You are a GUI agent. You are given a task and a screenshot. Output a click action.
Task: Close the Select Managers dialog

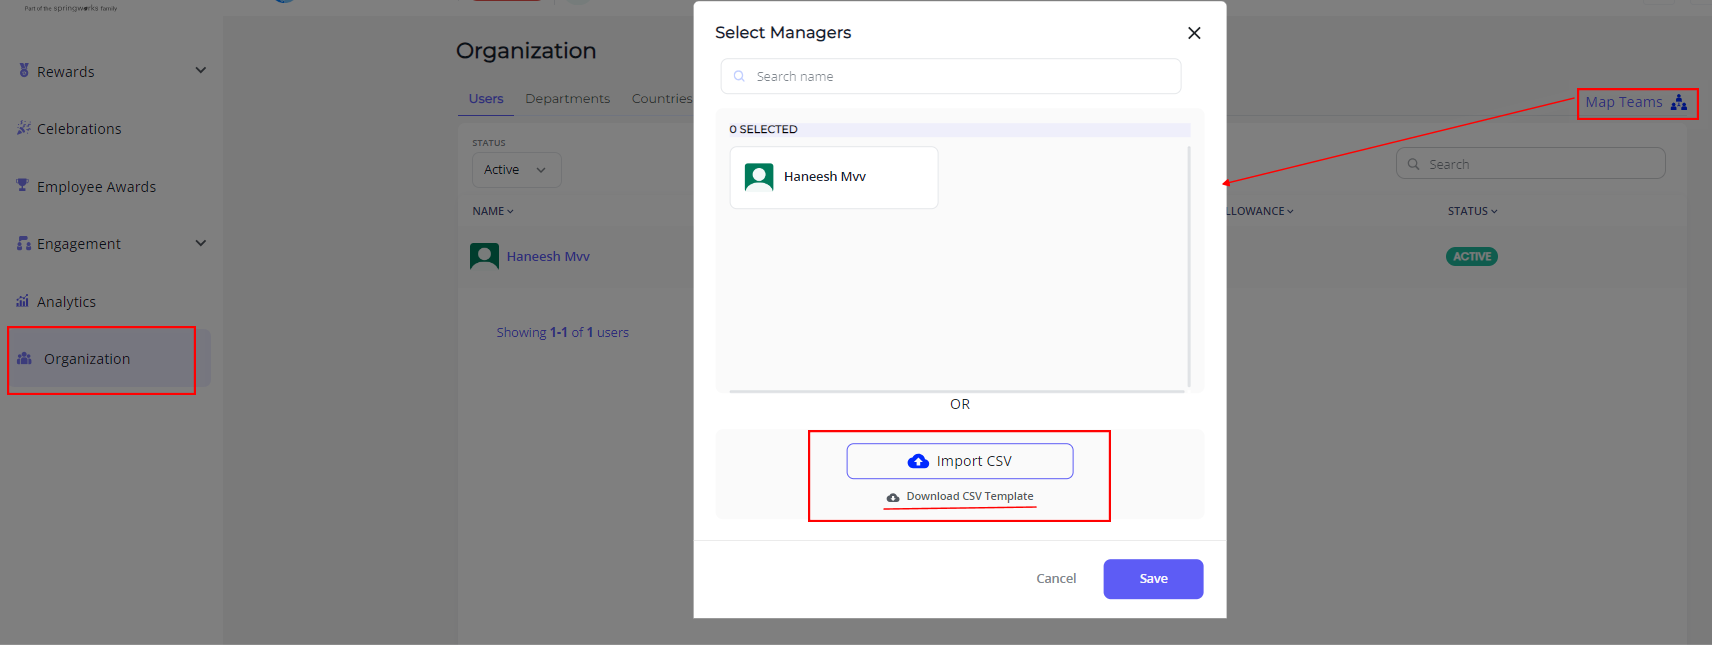tap(1194, 33)
